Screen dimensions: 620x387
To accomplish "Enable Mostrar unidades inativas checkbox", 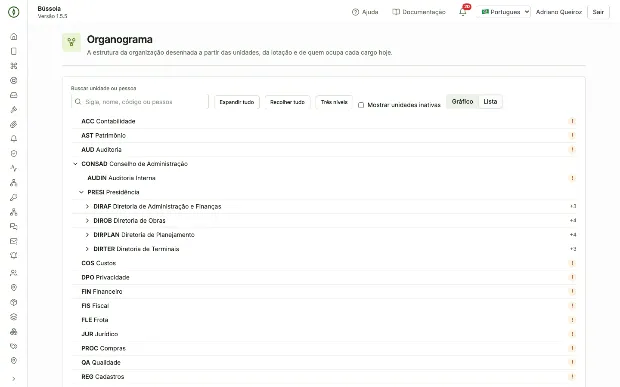I will (361, 105).
